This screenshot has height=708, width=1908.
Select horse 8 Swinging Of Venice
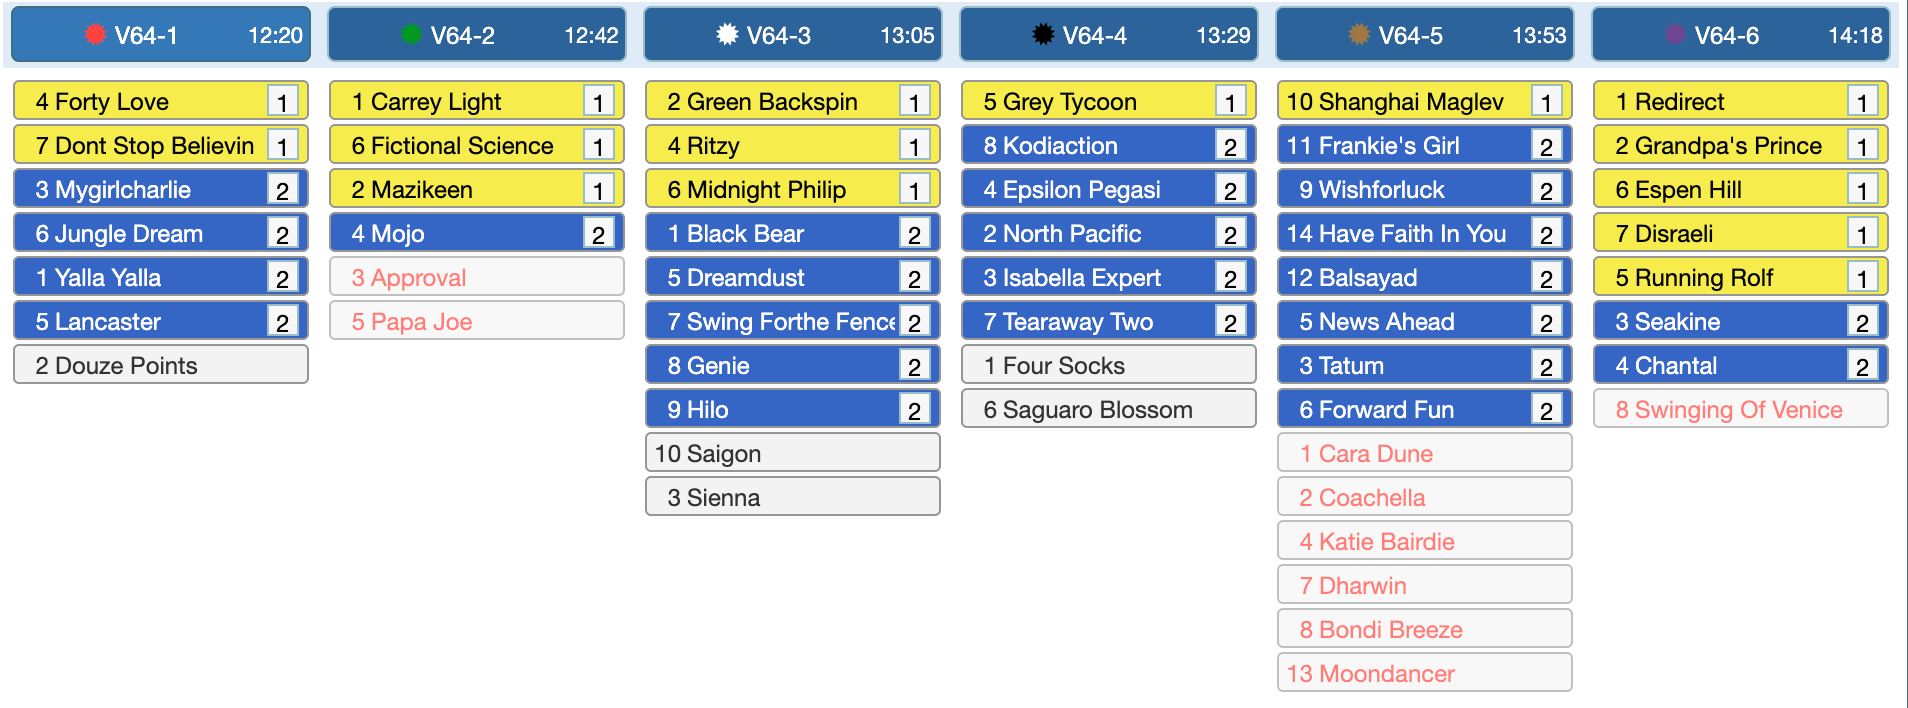click(1741, 409)
